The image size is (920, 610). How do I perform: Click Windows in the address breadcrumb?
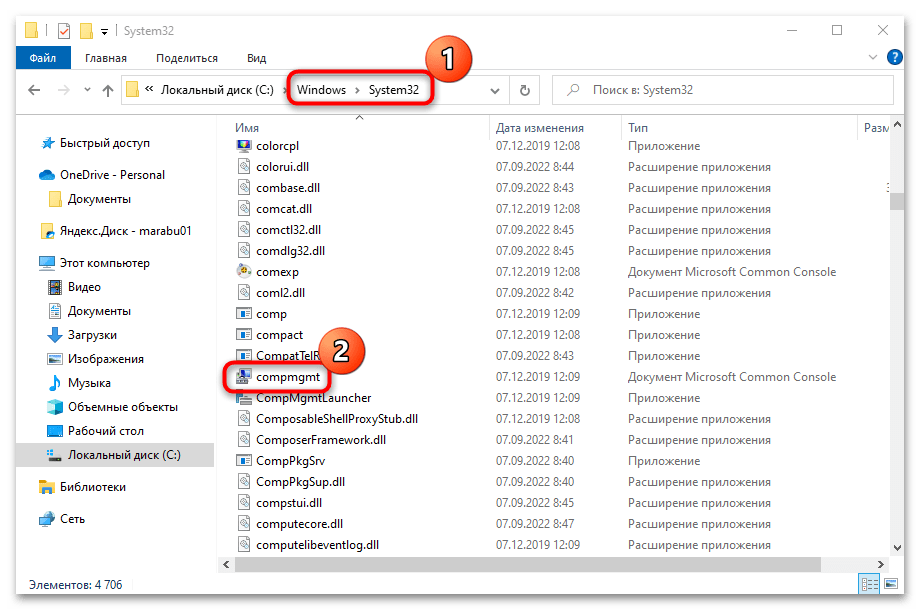point(321,90)
